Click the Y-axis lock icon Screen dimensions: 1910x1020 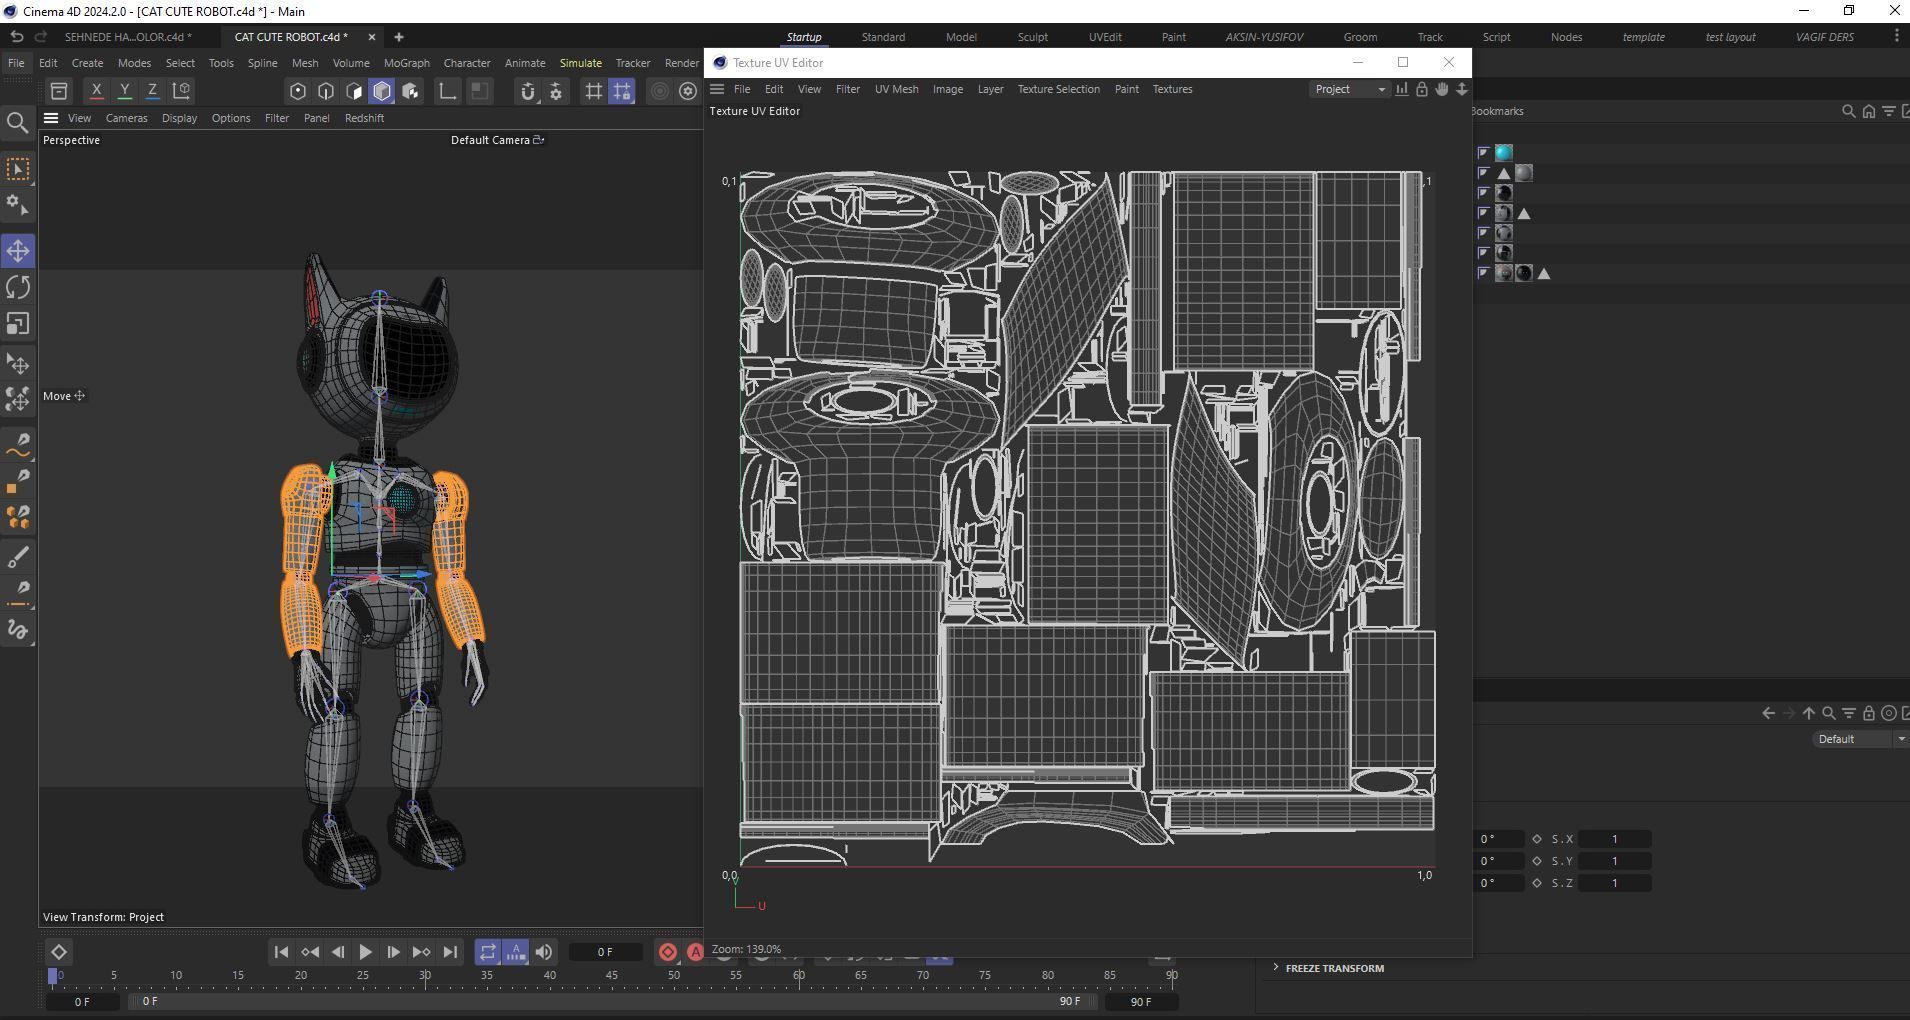[x=124, y=91]
